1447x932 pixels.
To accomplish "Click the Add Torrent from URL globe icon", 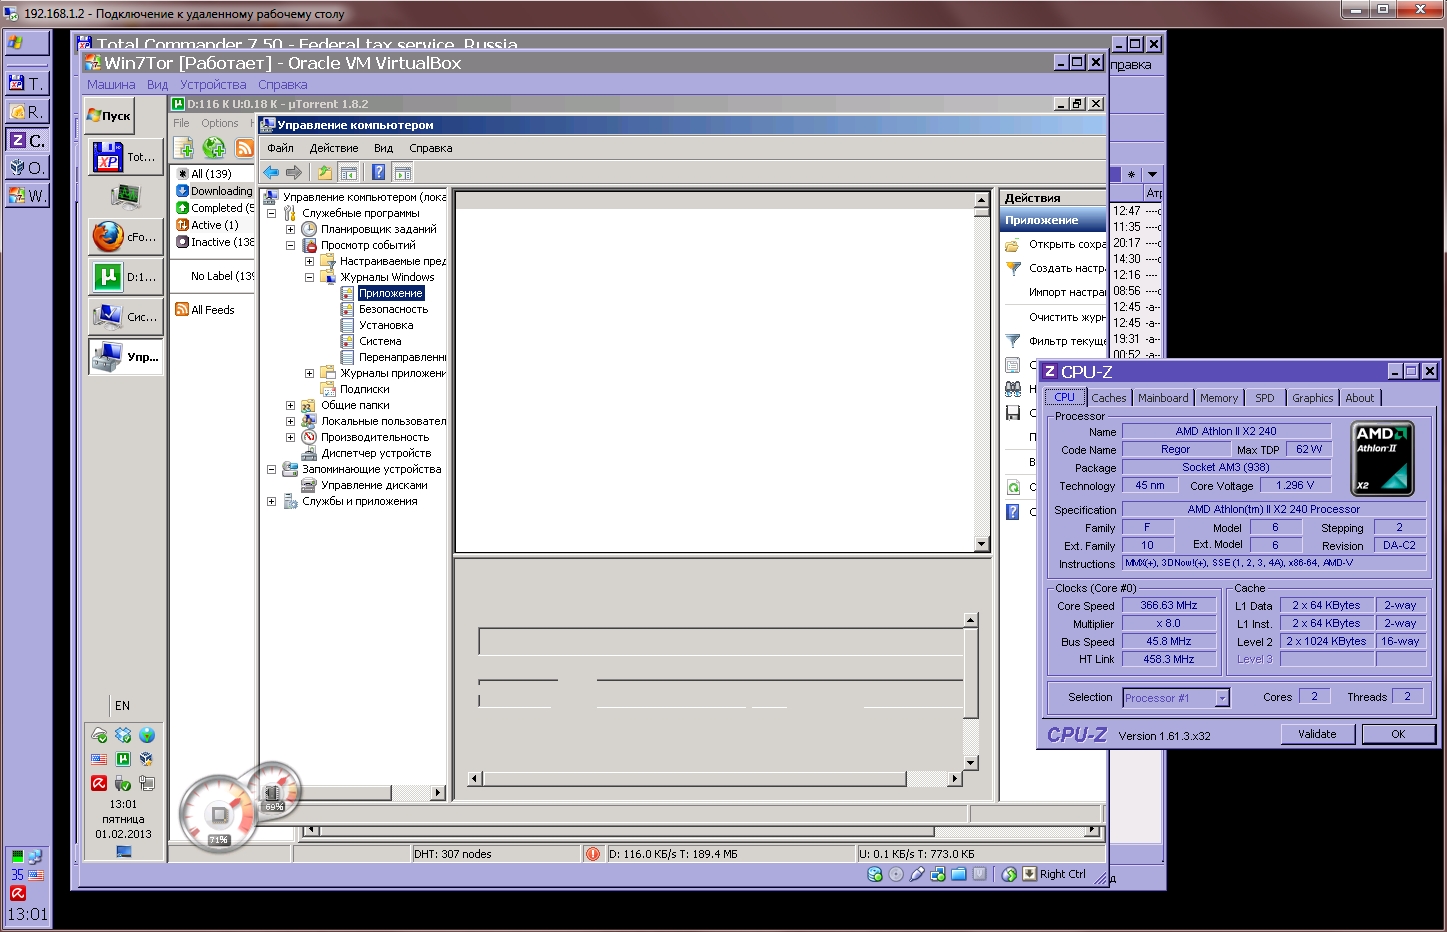I will pos(214,148).
